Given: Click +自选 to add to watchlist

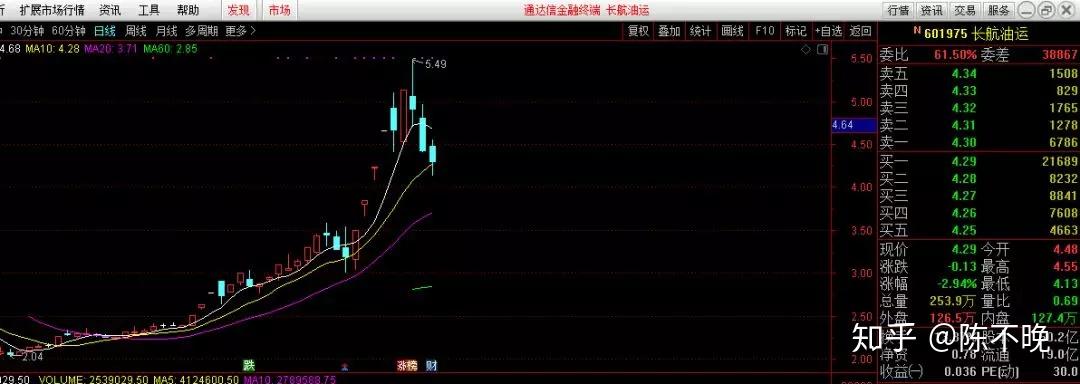Looking at the screenshot, I should pos(829,31).
